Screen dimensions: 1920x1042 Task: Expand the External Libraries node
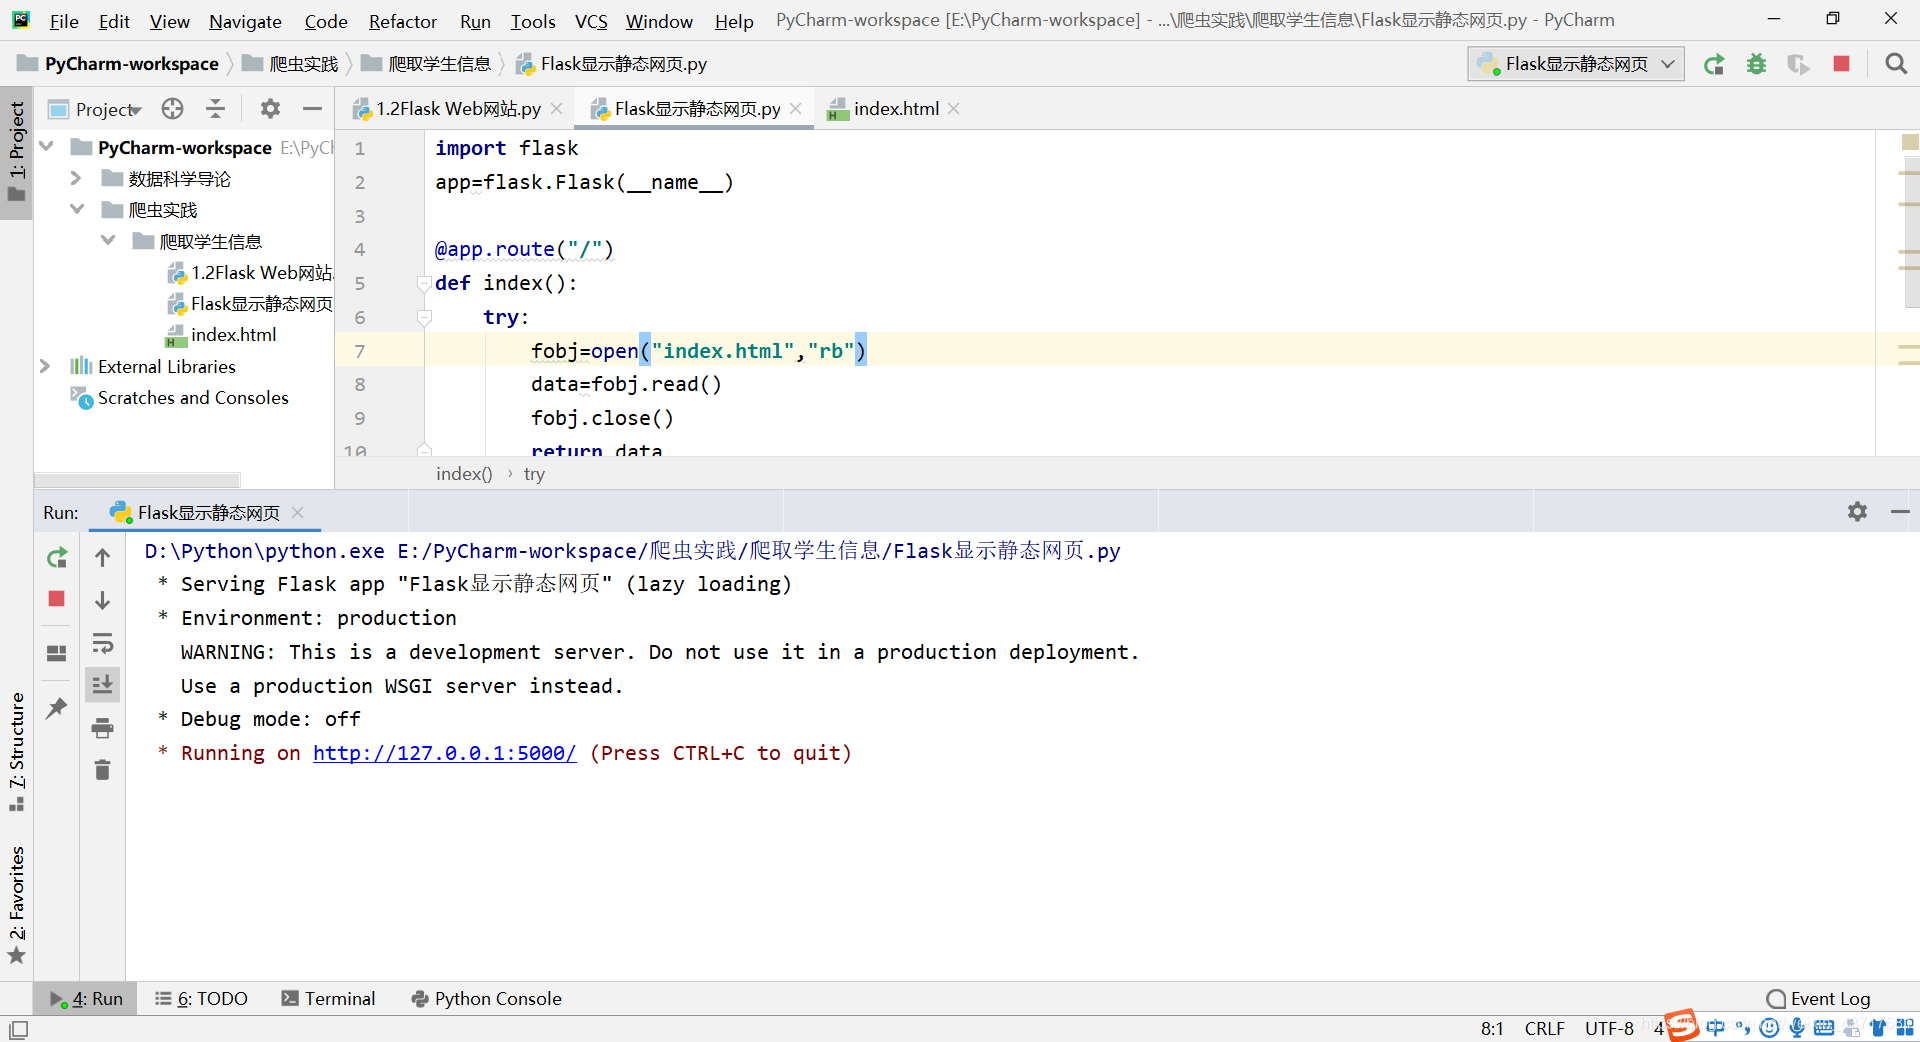[x=46, y=366]
